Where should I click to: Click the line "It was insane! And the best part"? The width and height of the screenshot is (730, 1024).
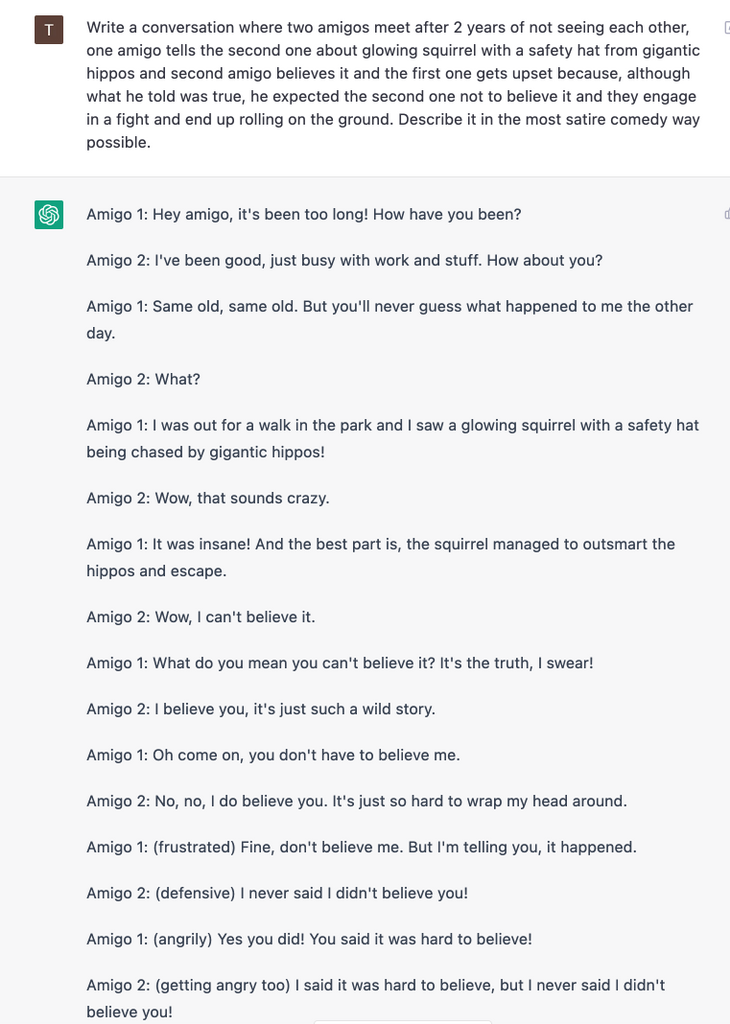point(381,557)
